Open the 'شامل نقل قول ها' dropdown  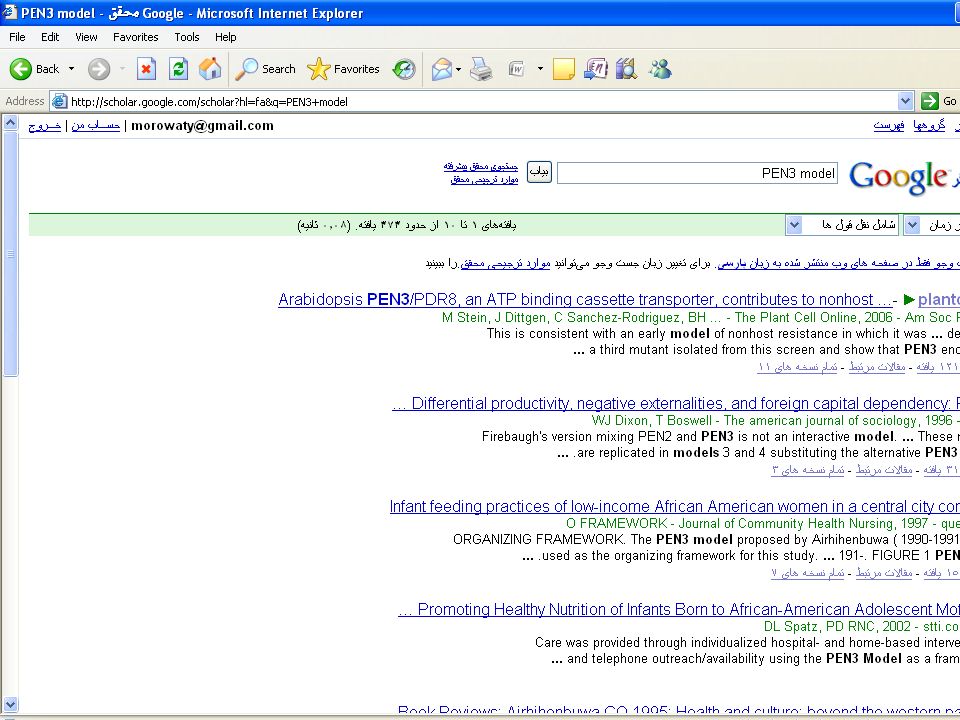point(842,225)
